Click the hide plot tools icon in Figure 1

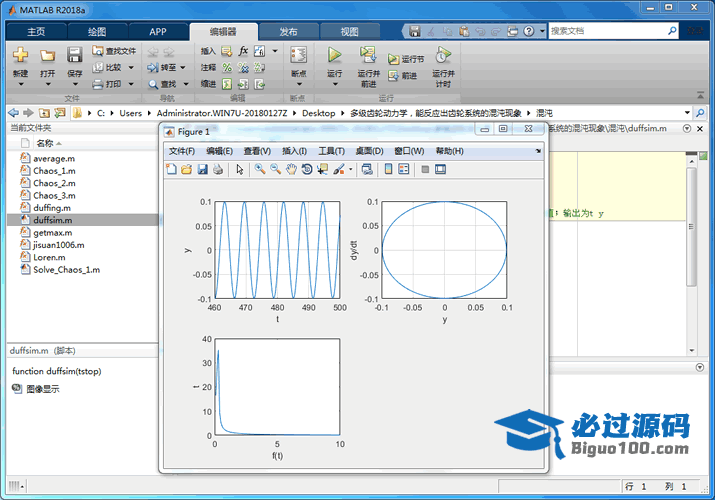click(425, 170)
